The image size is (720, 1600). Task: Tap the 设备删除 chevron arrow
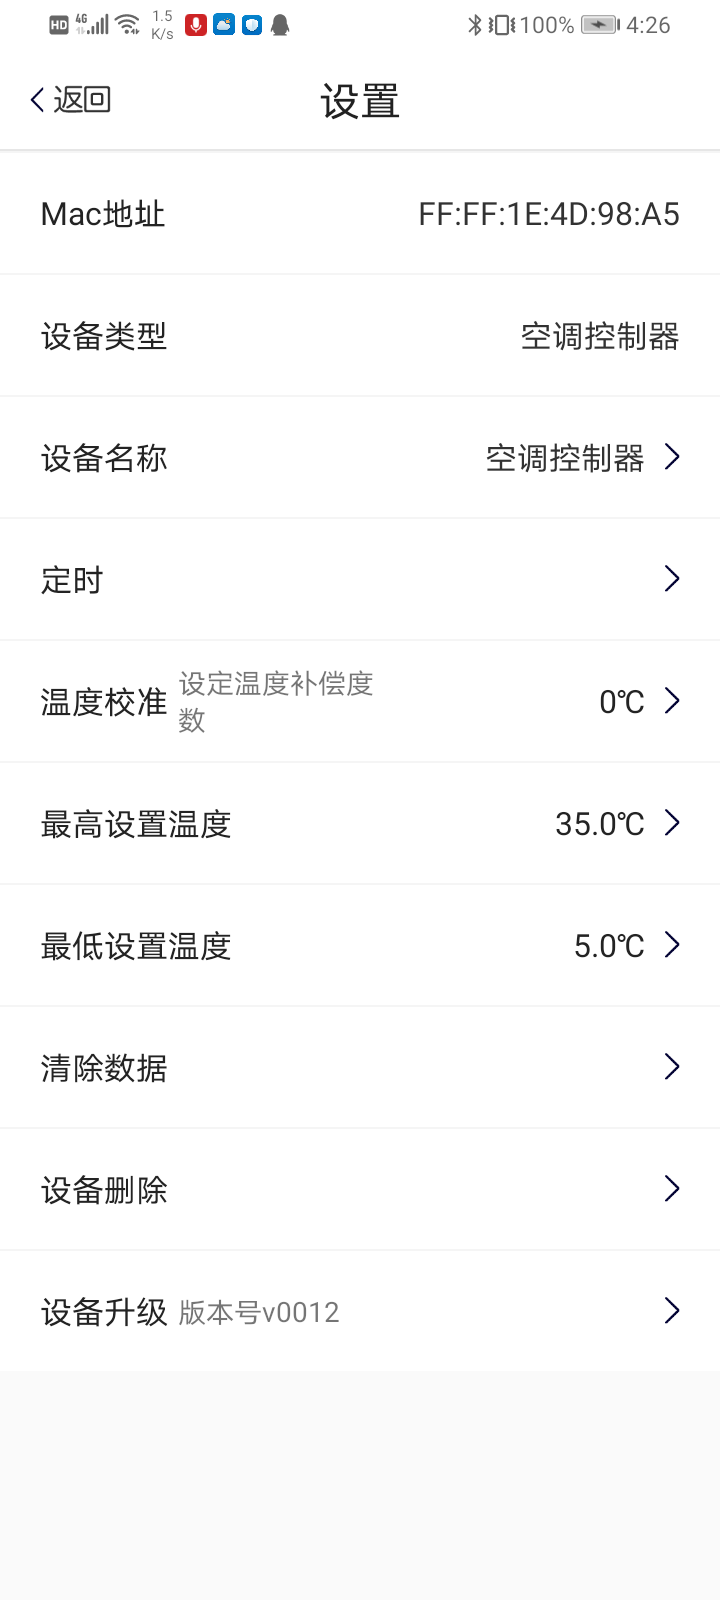point(672,1189)
